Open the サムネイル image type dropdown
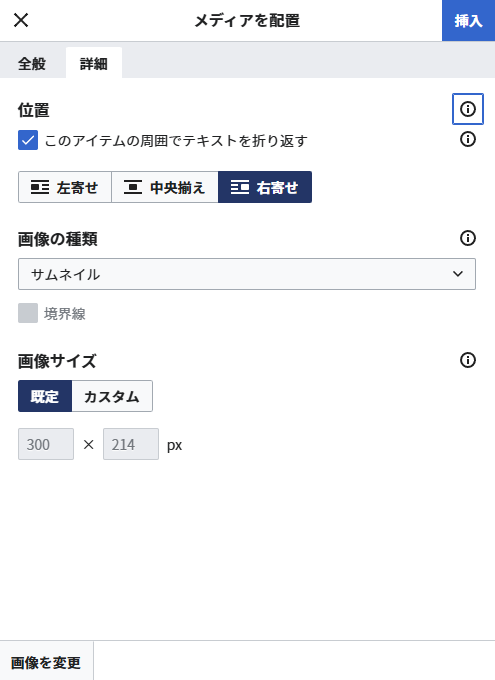 coord(247,274)
